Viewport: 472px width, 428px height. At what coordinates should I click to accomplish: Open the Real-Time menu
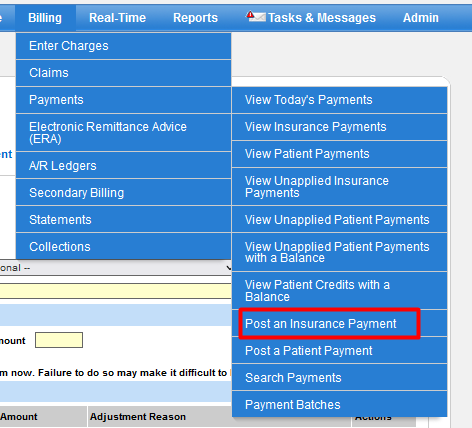coord(117,18)
